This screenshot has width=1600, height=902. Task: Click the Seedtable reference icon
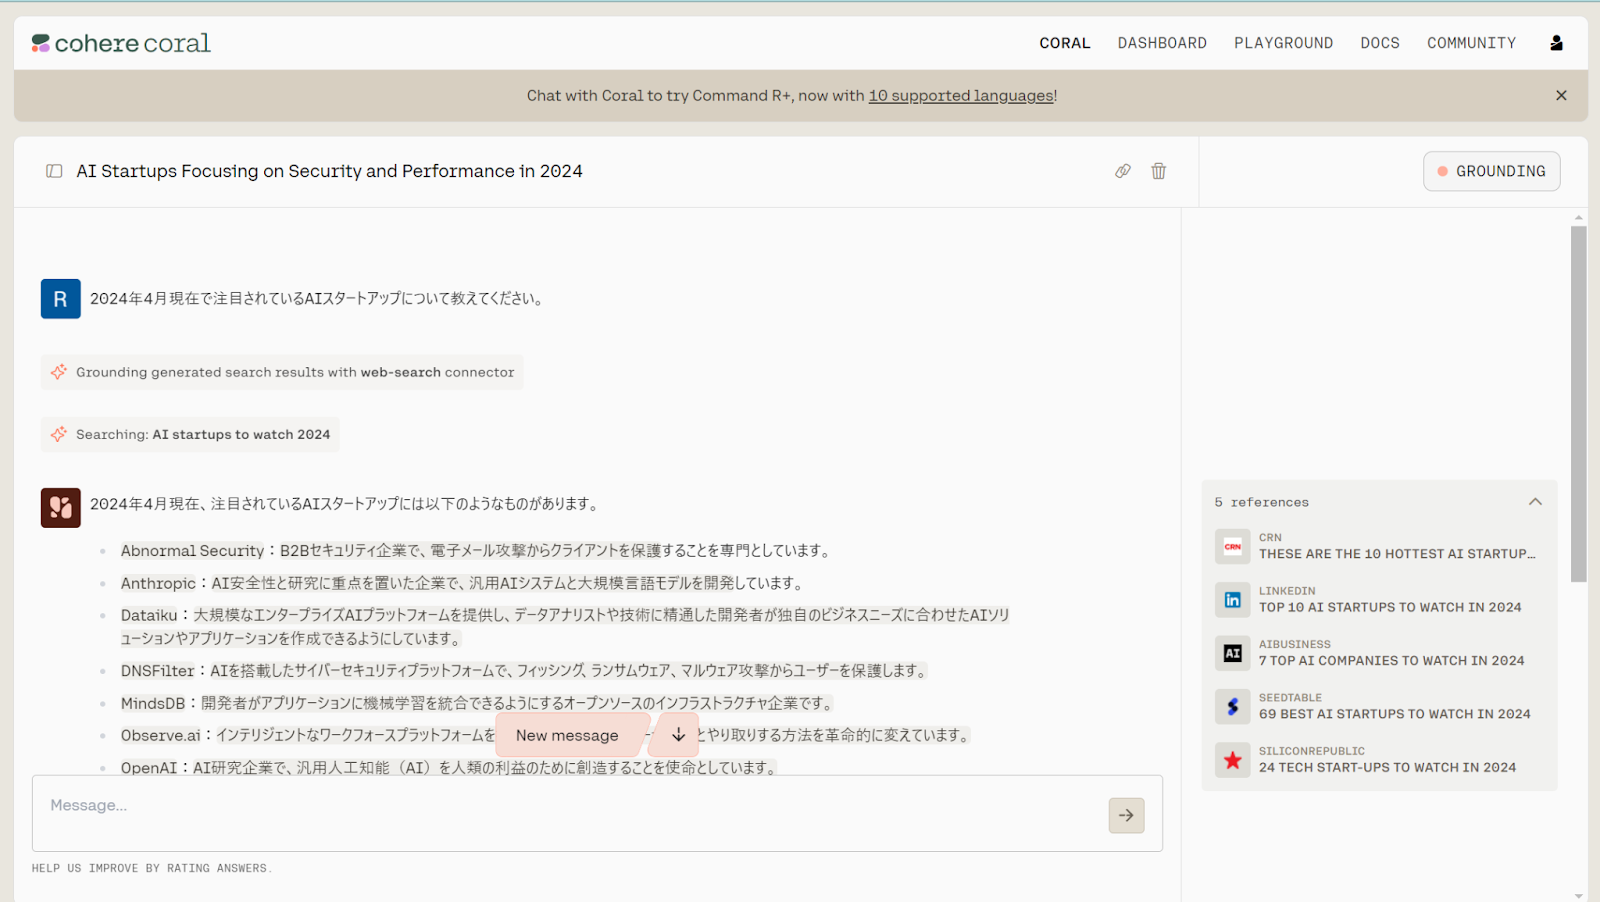pyautogui.click(x=1233, y=706)
